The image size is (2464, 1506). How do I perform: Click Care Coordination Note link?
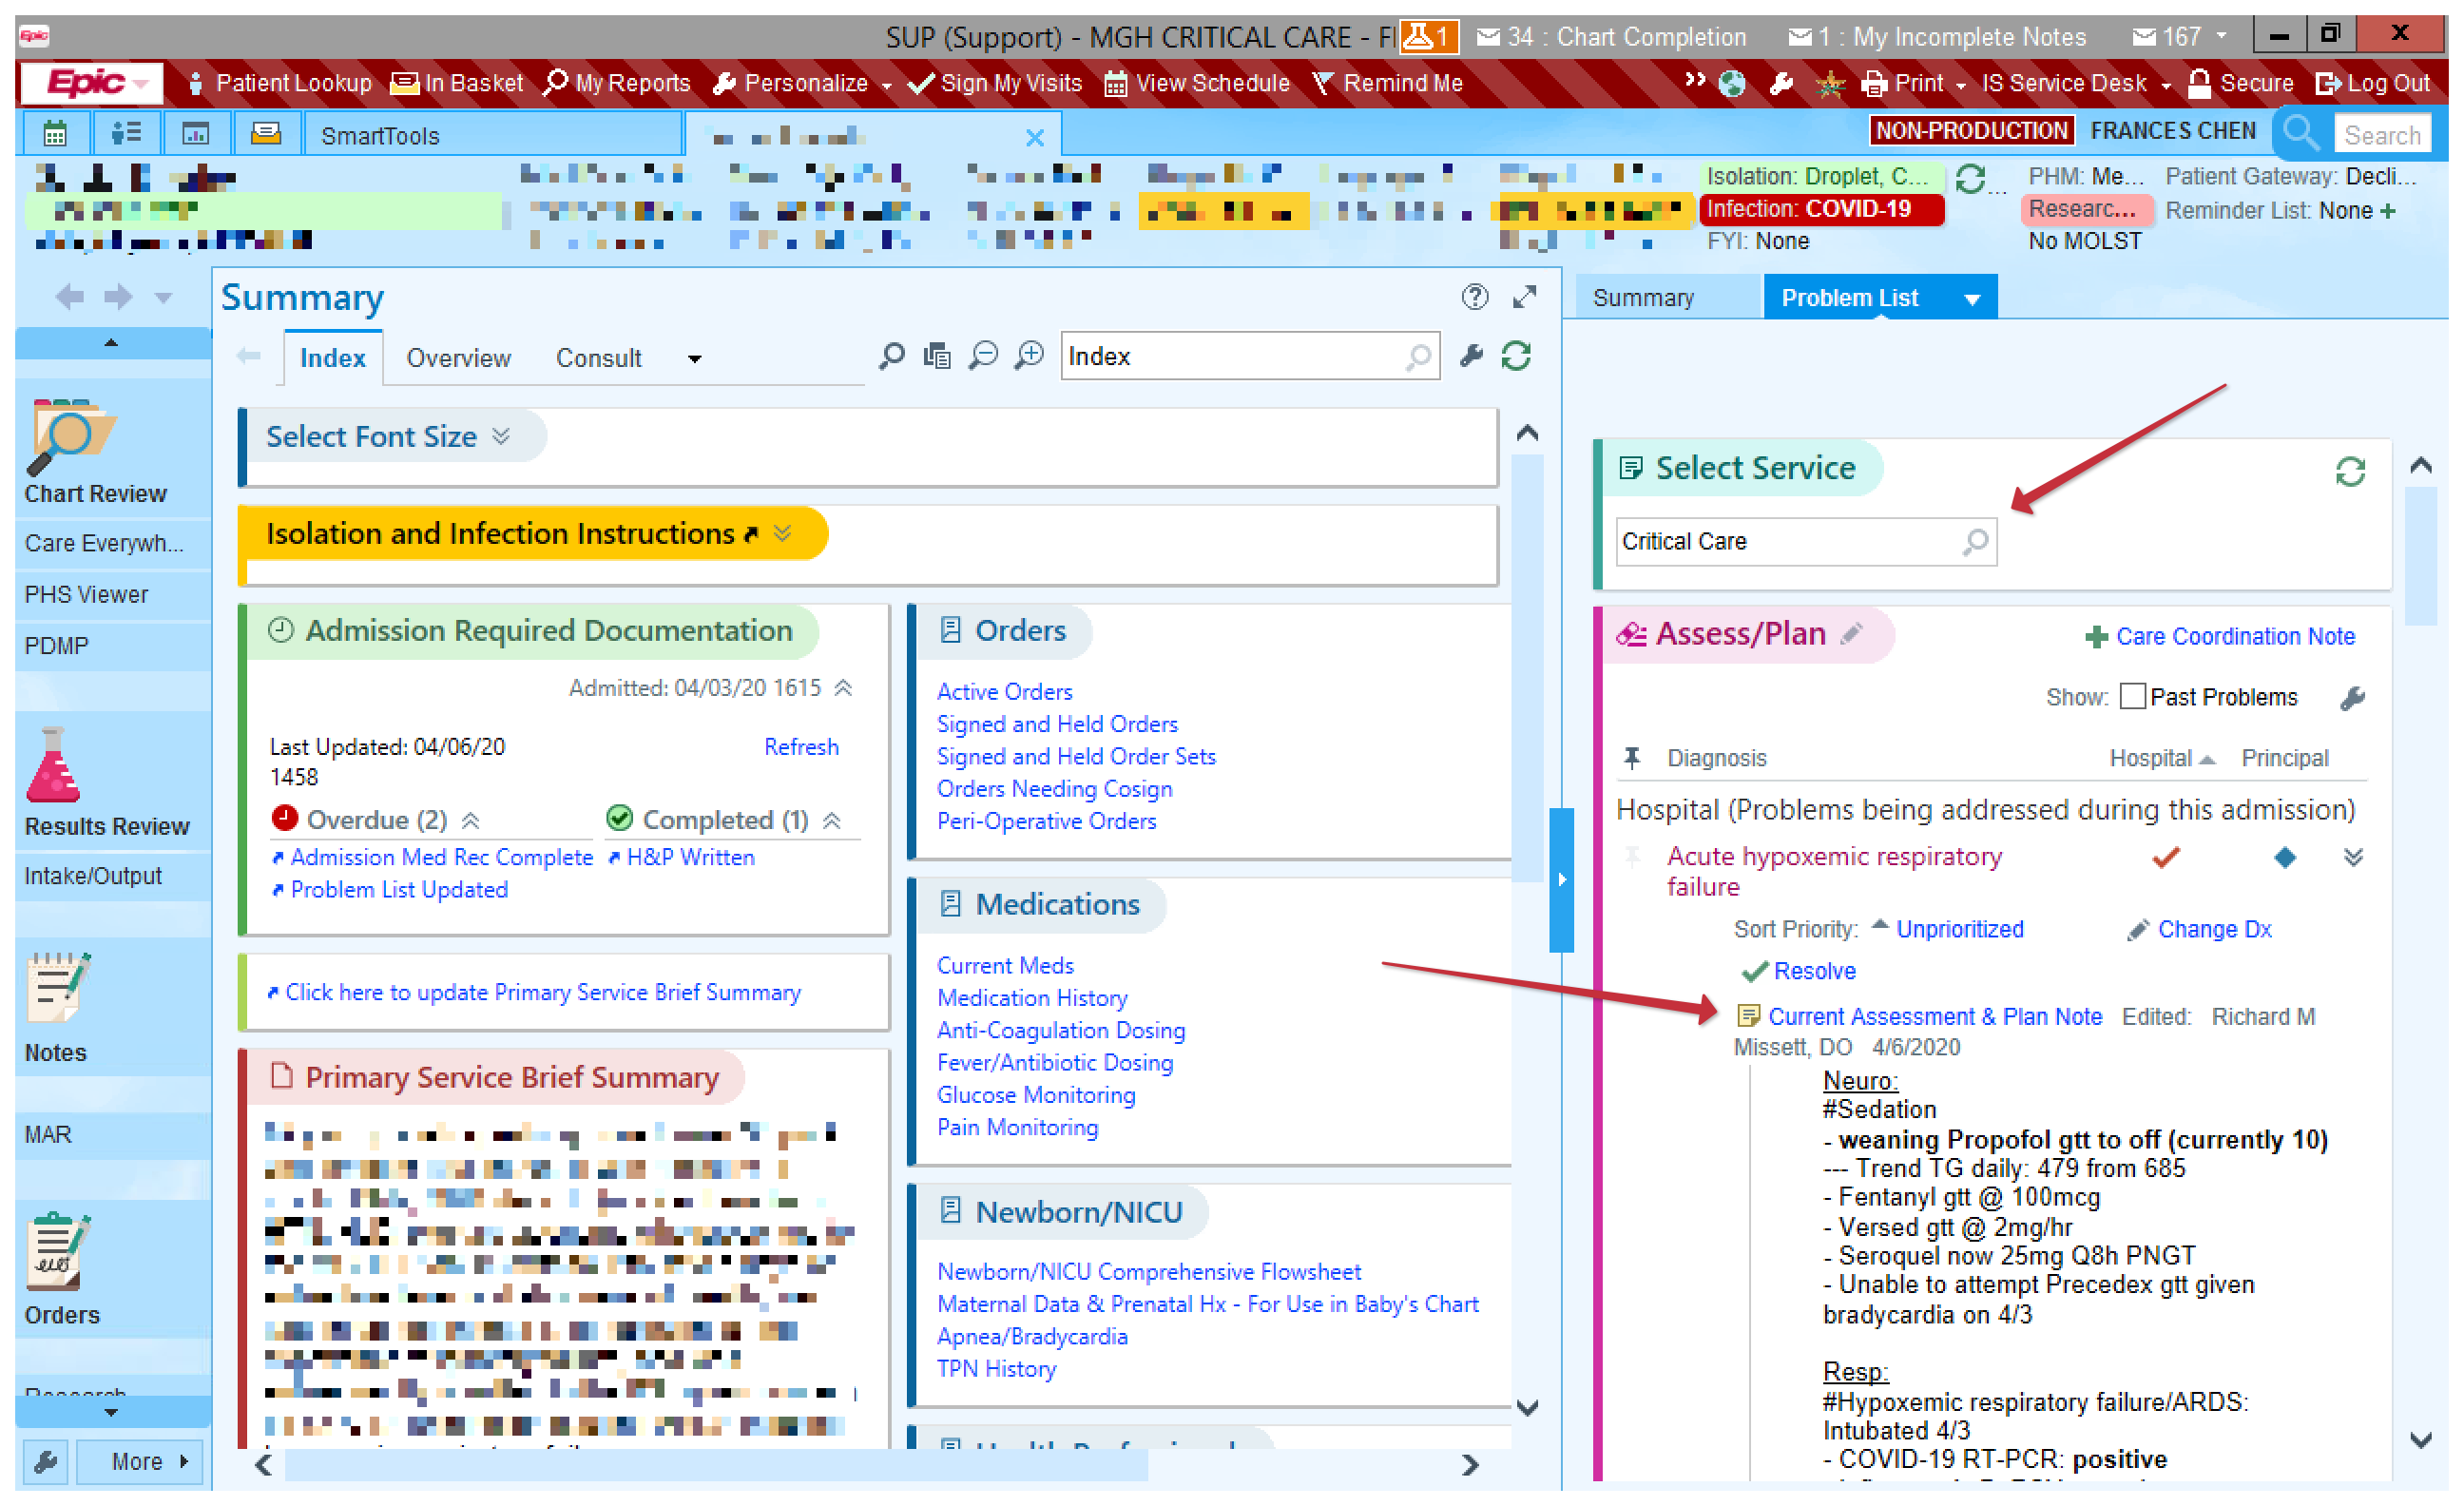tap(2234, 637)
